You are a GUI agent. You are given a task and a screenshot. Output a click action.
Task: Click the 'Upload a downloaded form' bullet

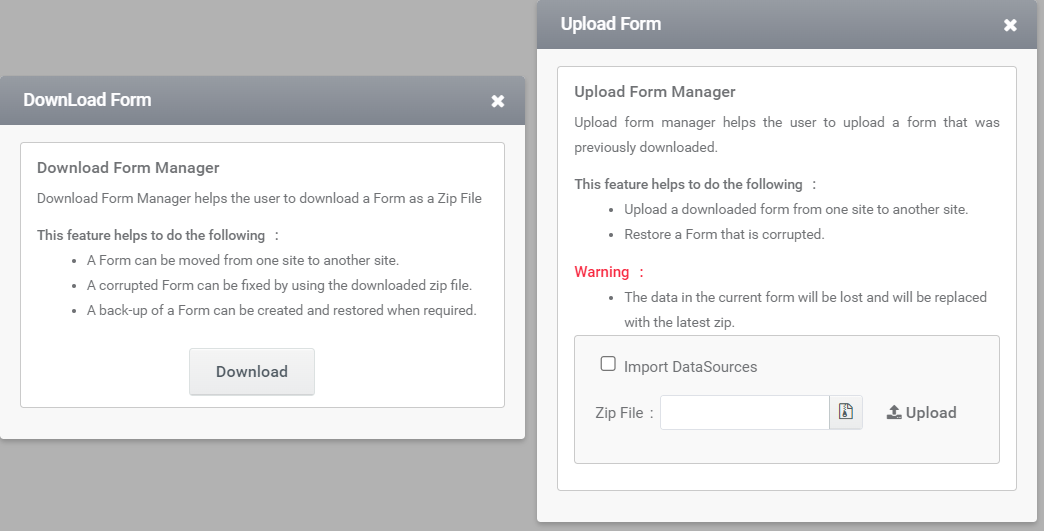[x=796, y=209]
